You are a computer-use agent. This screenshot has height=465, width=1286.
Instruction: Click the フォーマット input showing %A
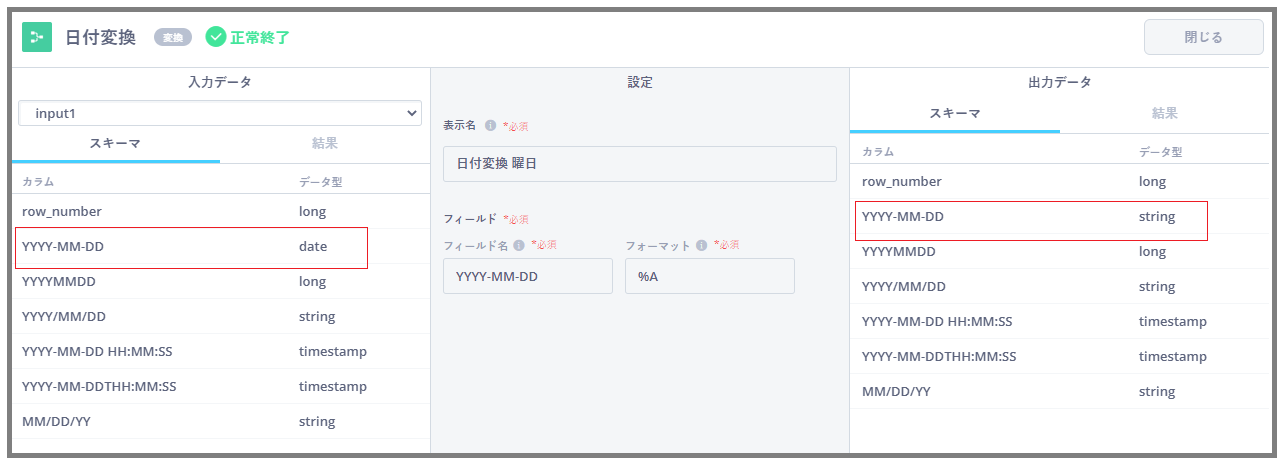[x=710, y=276]
